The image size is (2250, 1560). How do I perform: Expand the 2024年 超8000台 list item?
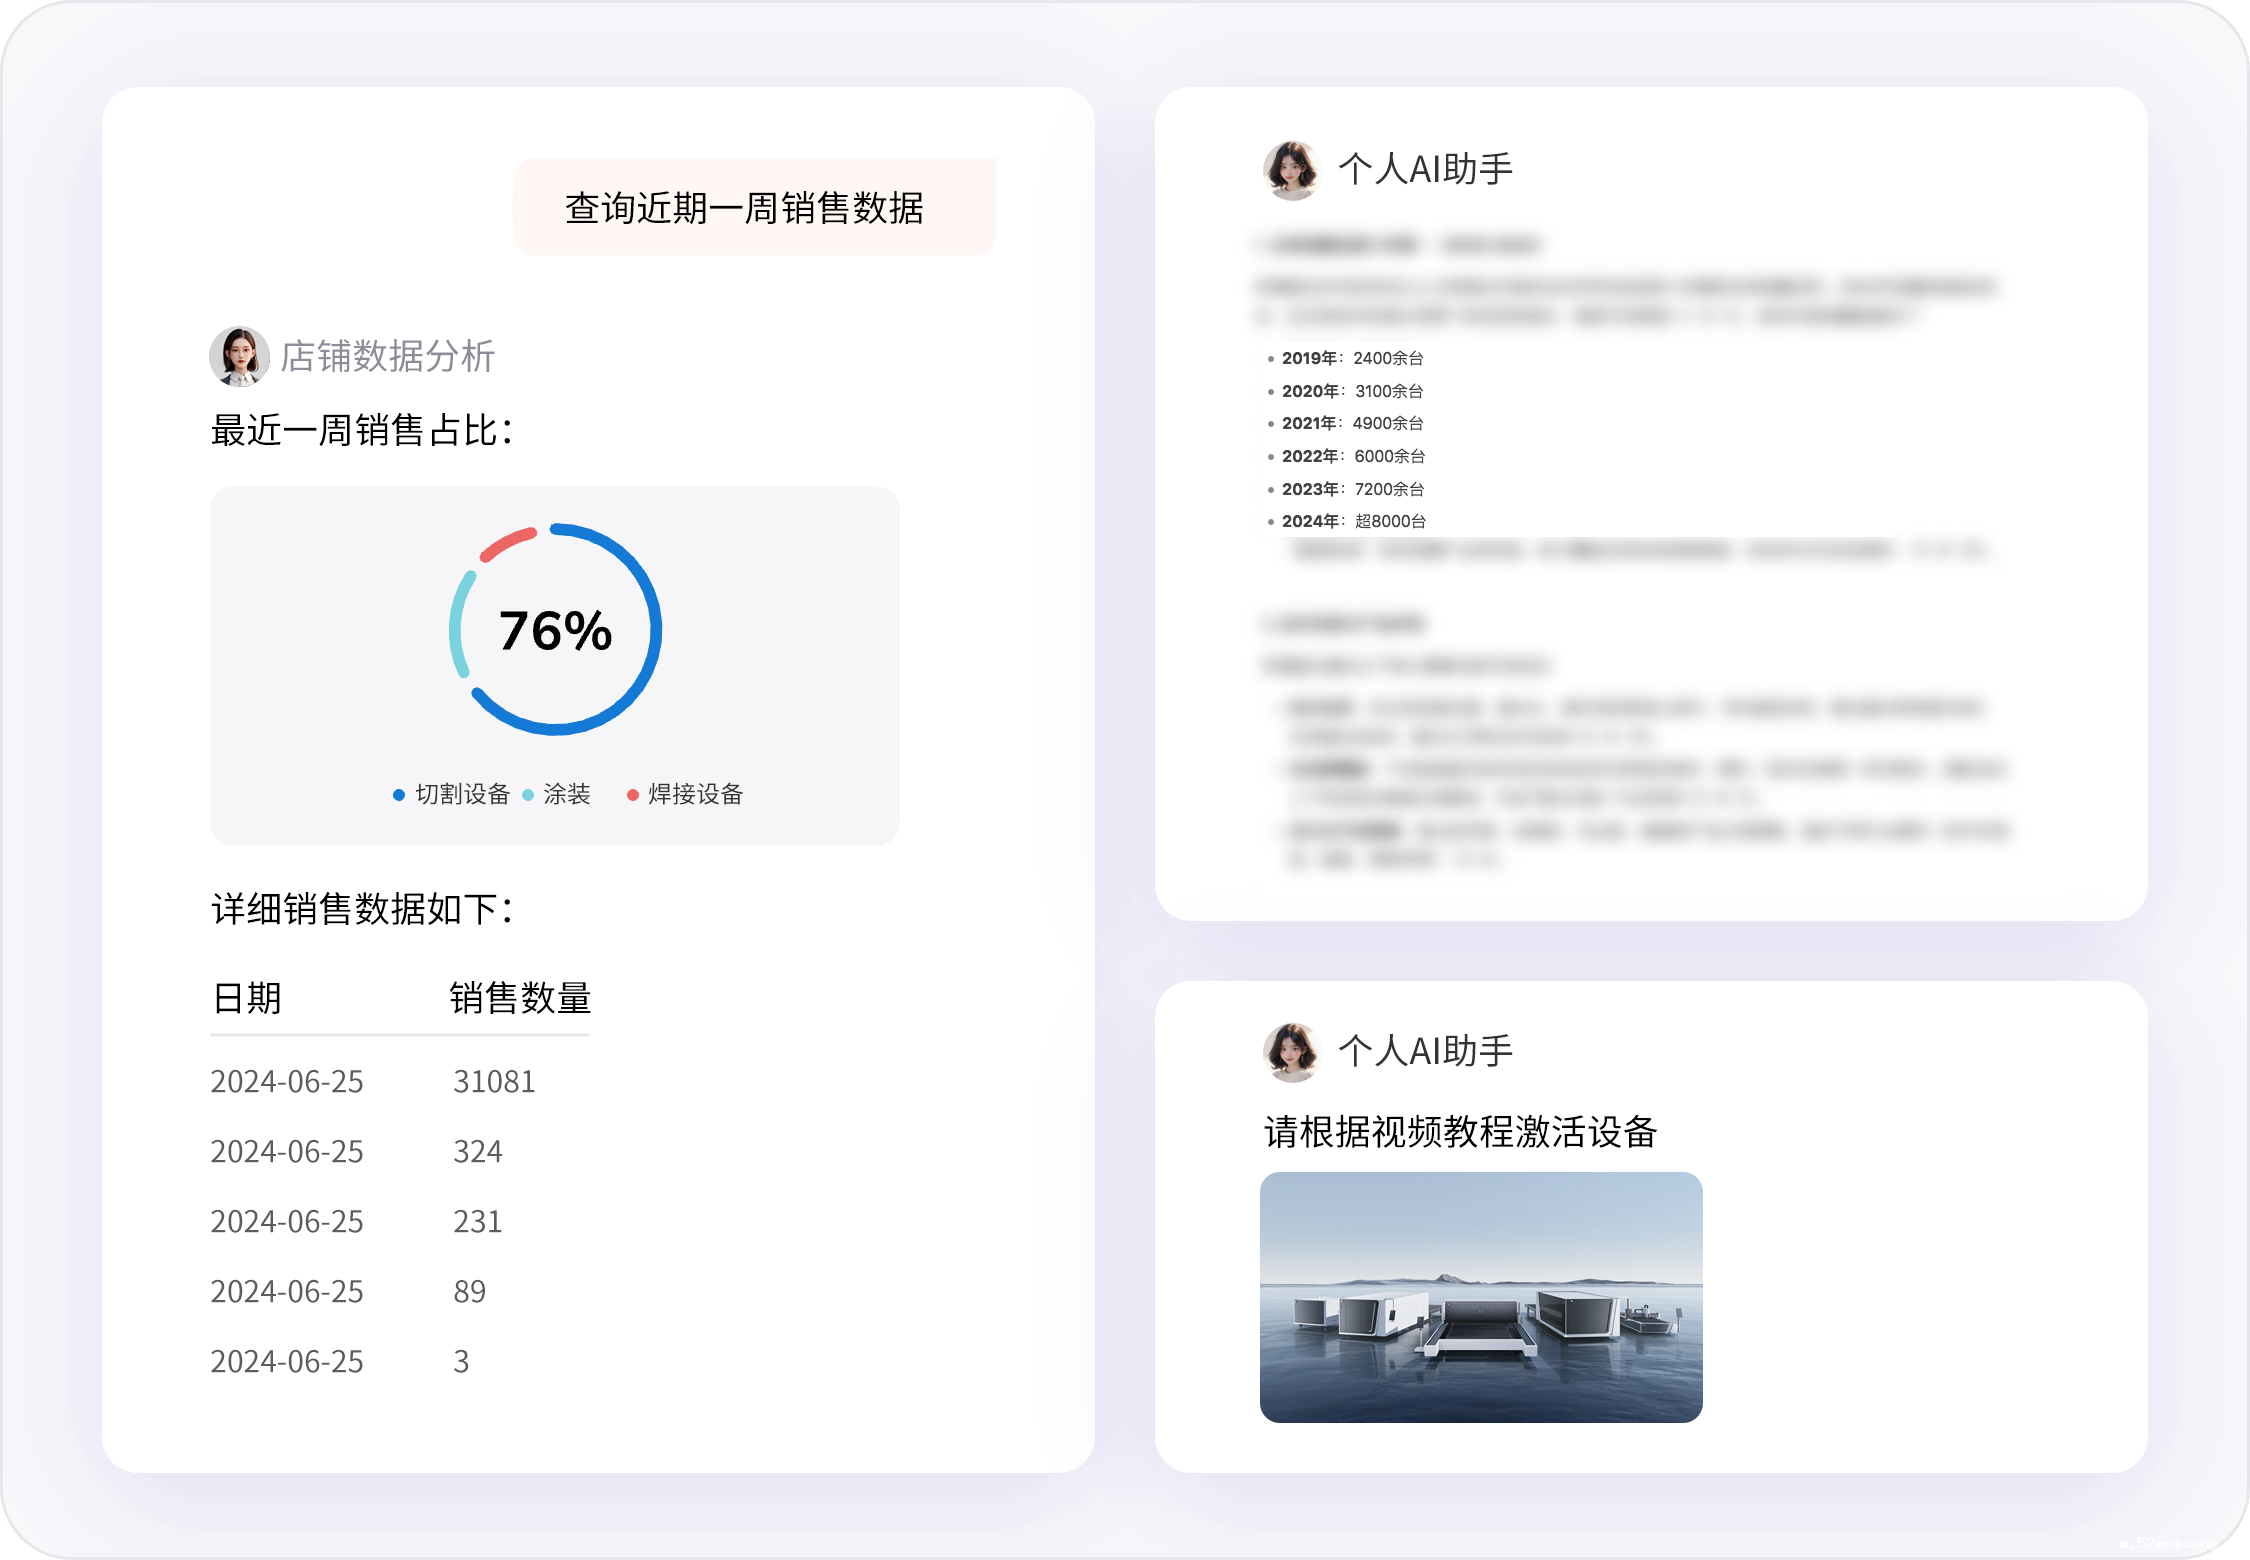(1353, 521)
